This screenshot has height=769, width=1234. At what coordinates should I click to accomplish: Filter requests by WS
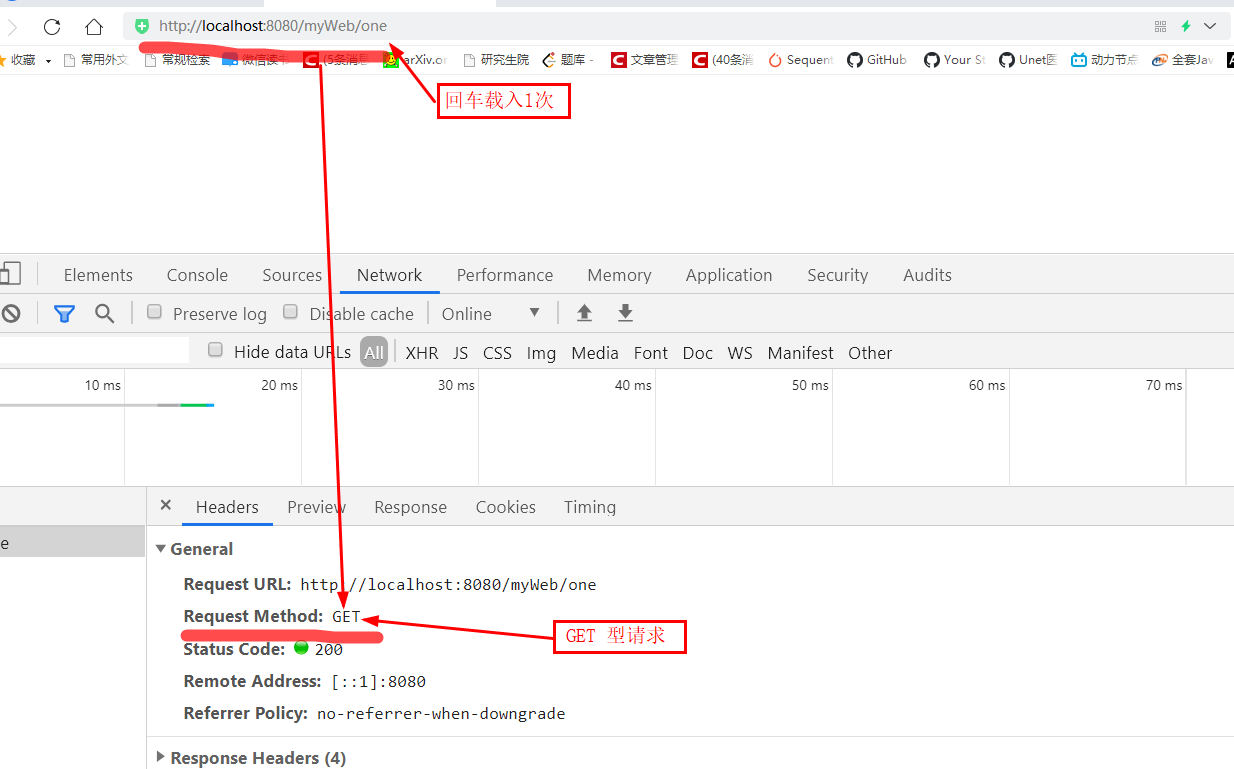740,353
